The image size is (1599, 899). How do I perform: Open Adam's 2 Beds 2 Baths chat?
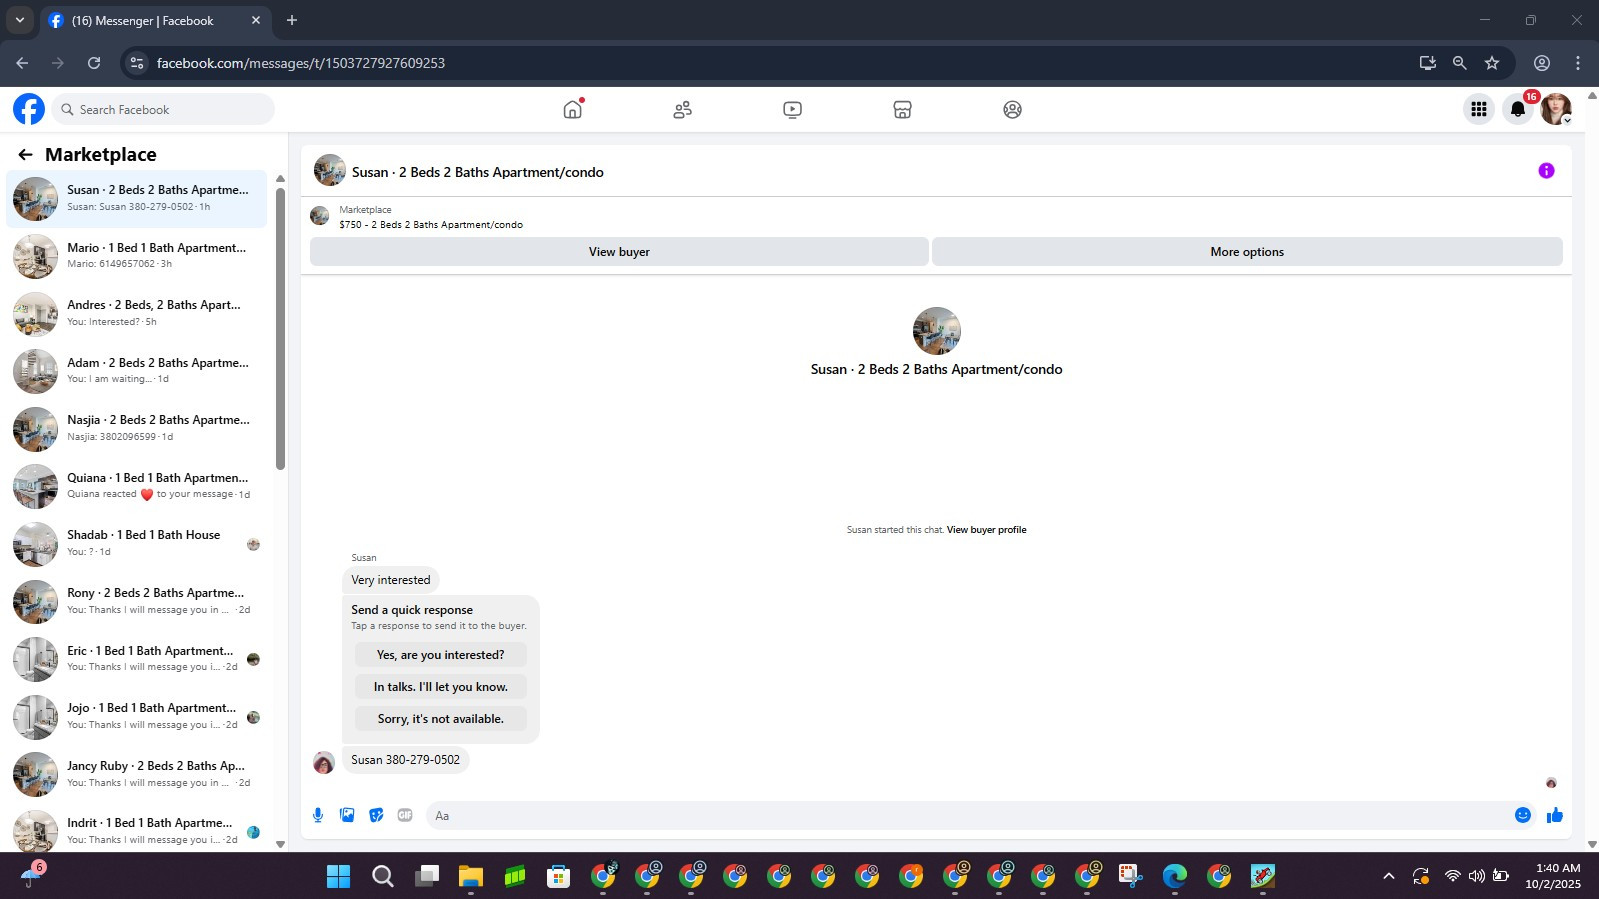137,371
